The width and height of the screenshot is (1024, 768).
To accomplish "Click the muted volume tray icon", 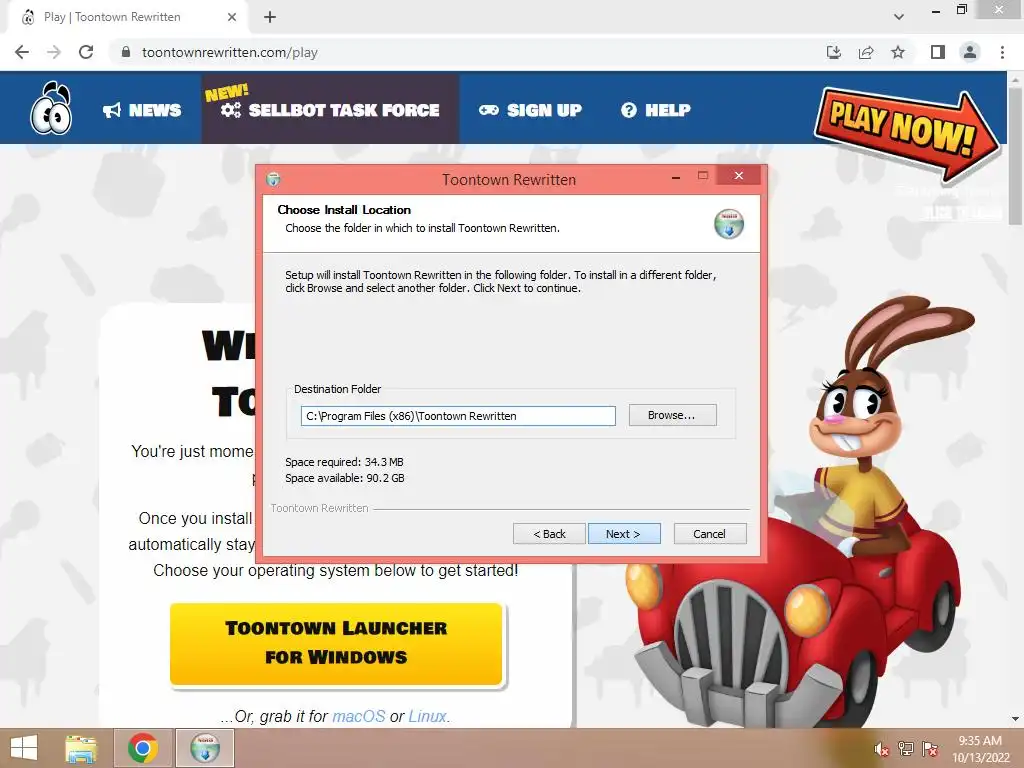I will click(882, 749).
